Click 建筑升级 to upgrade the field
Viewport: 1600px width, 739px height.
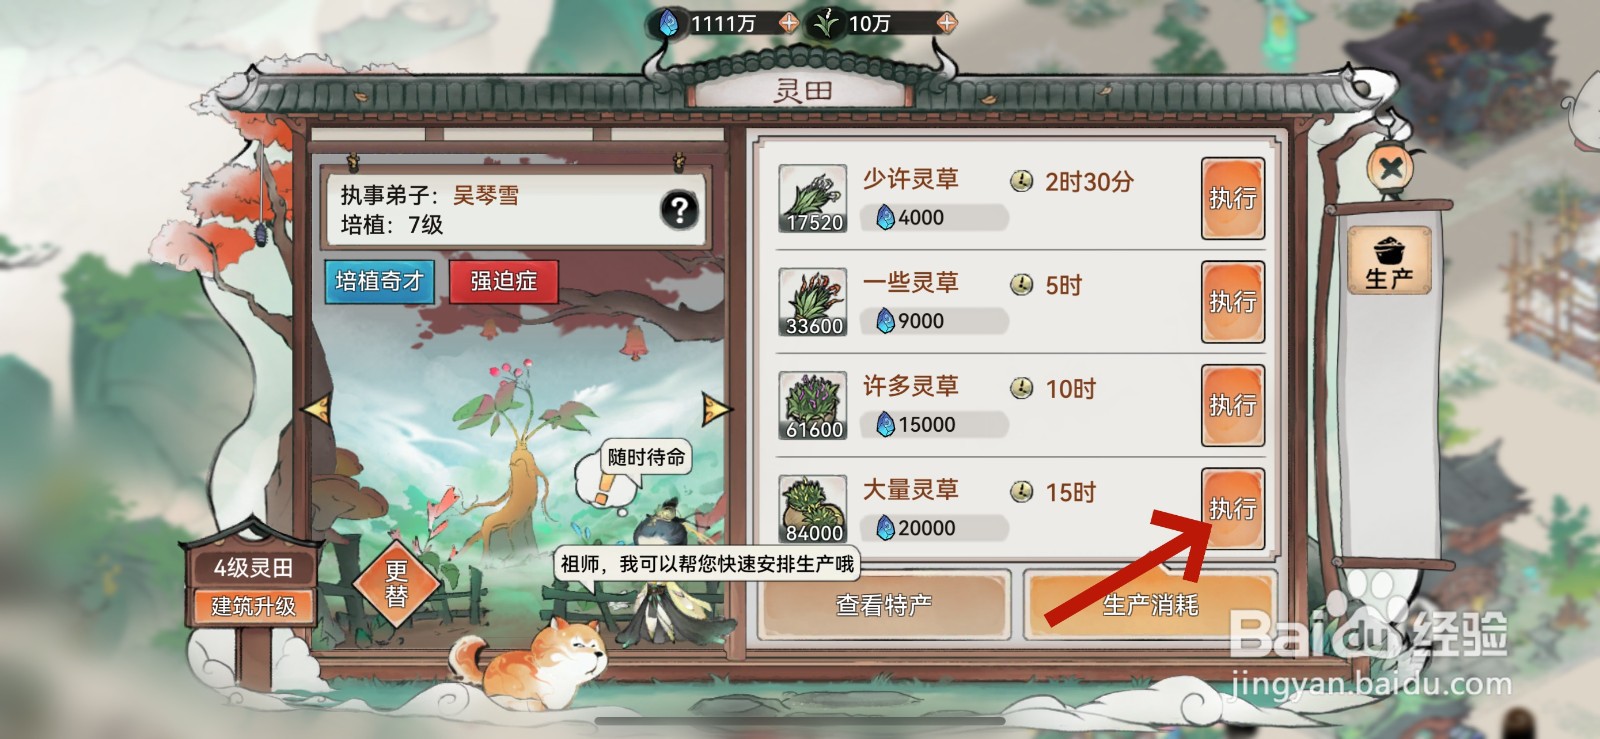[253, 606]
